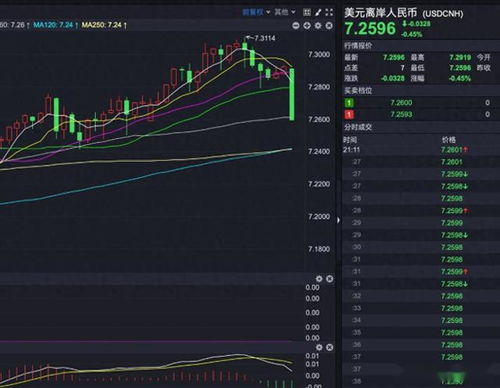Viewport: 500px width, 388px height.
Task: Collapse the right quote panel arrow
Action: pyautogui.click(x=338, y=220)
